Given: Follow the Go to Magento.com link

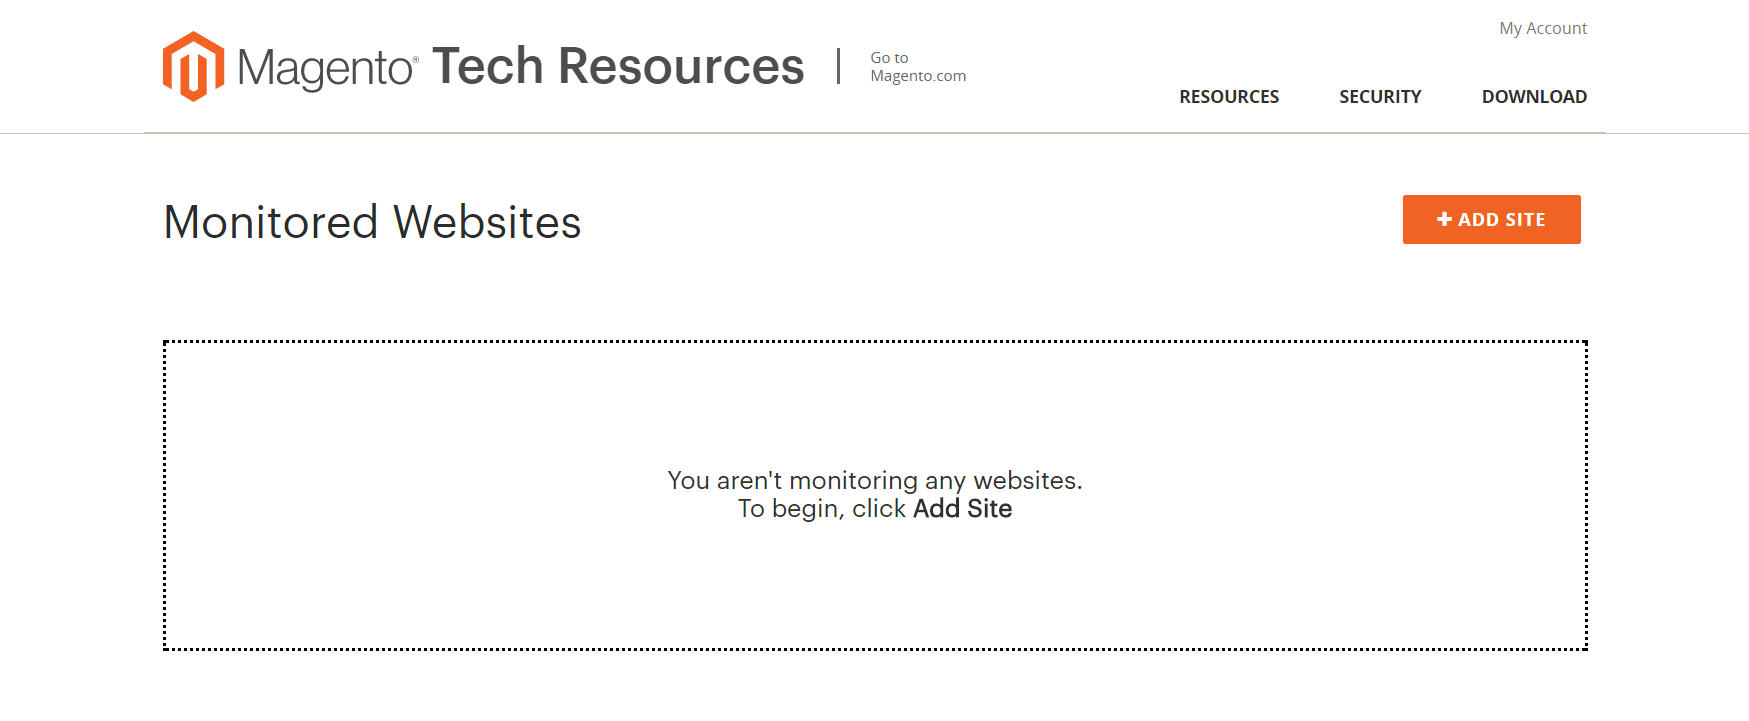Looking at the screenshot, I should [x=918, y=67].
